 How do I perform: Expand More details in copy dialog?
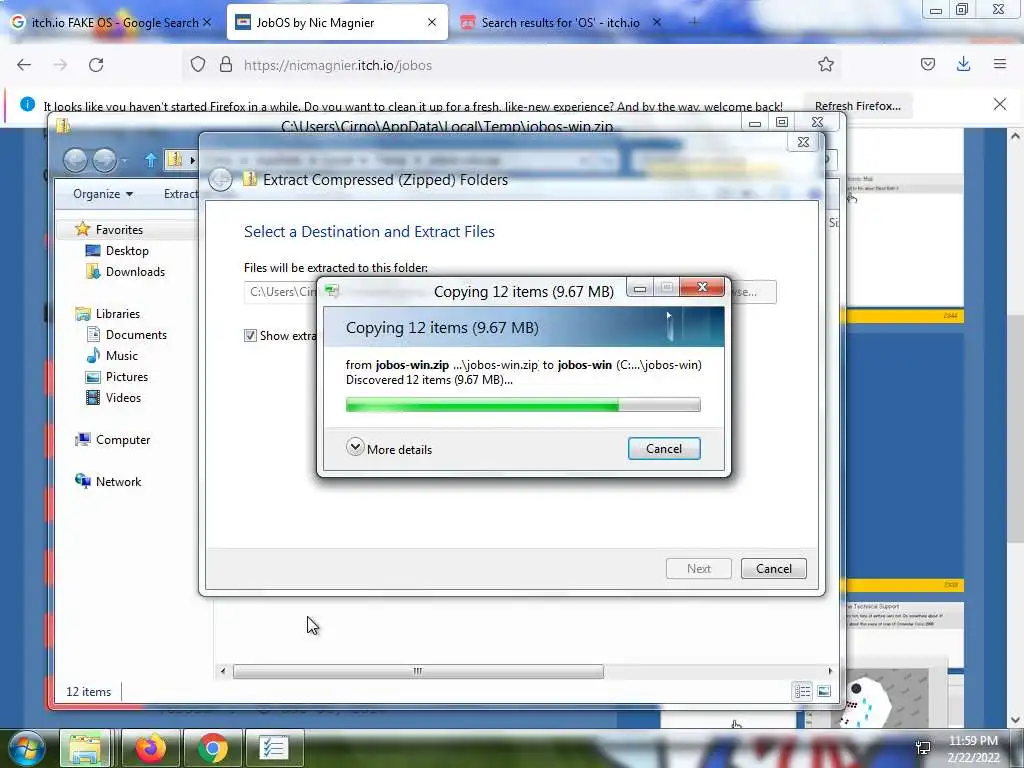(389, 449)
